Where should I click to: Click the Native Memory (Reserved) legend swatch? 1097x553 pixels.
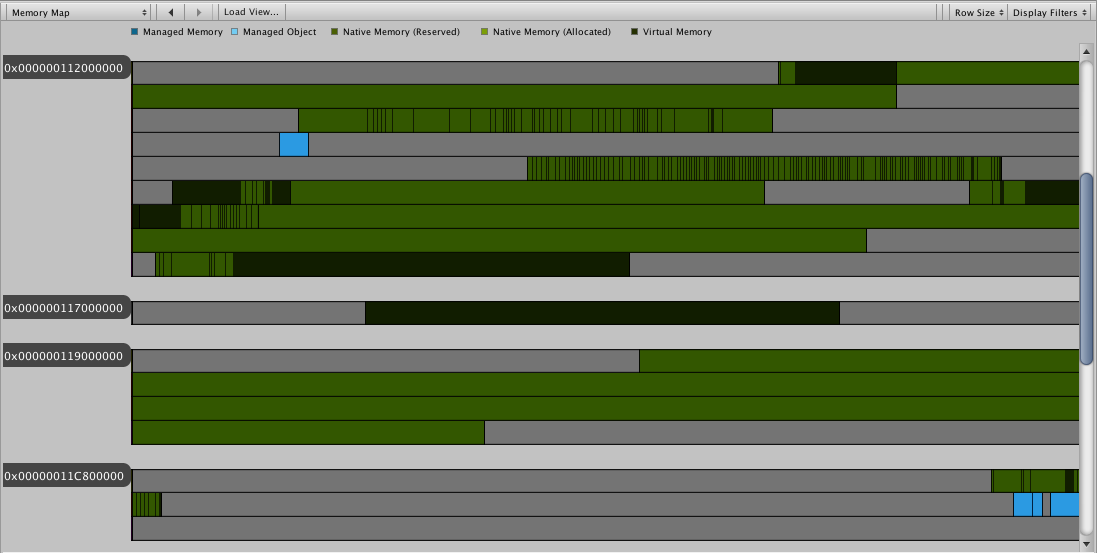(x=335, y=32)
